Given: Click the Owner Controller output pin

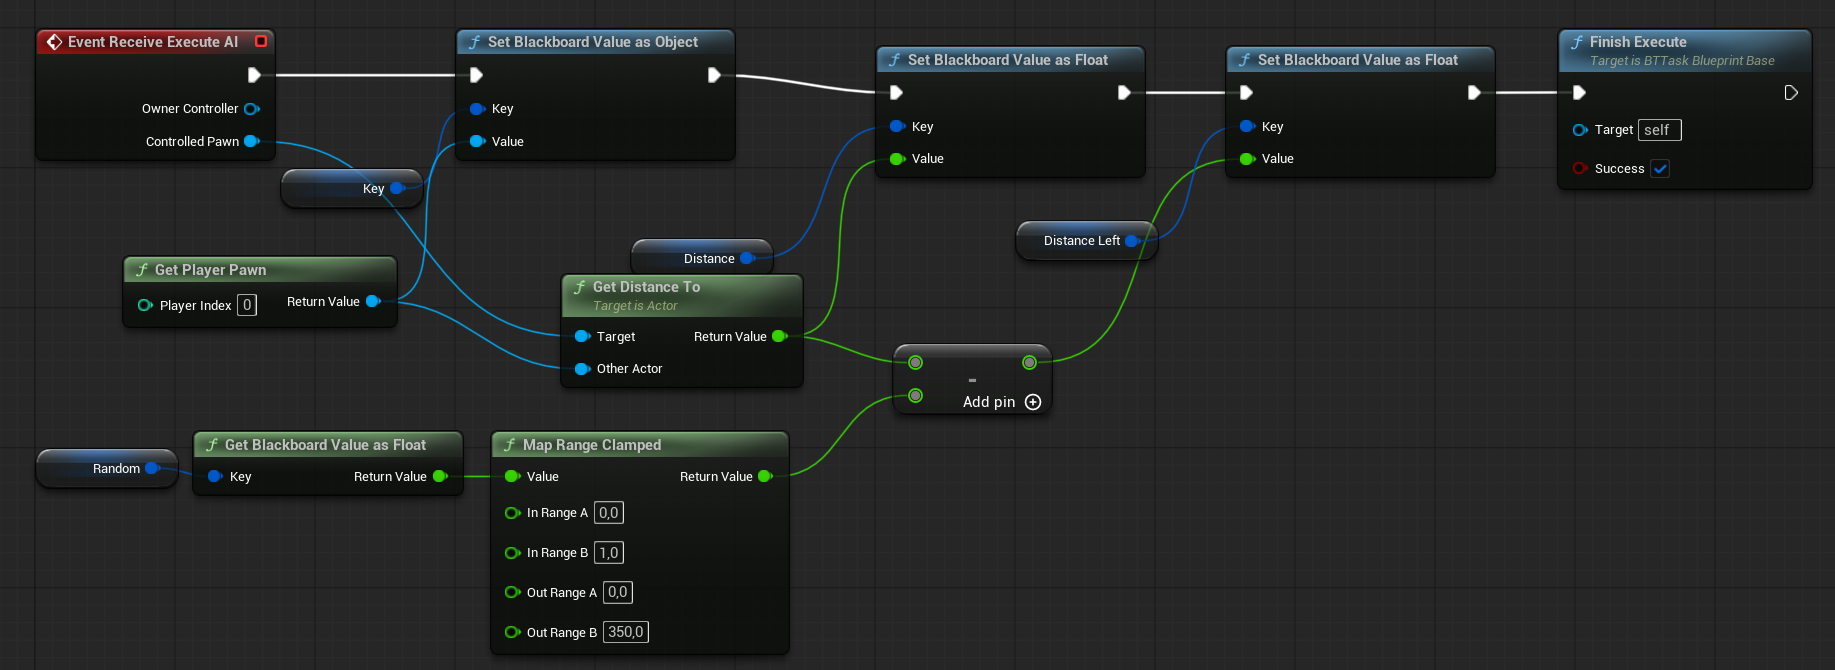Looking at the screenshot, I should [251, 109].
